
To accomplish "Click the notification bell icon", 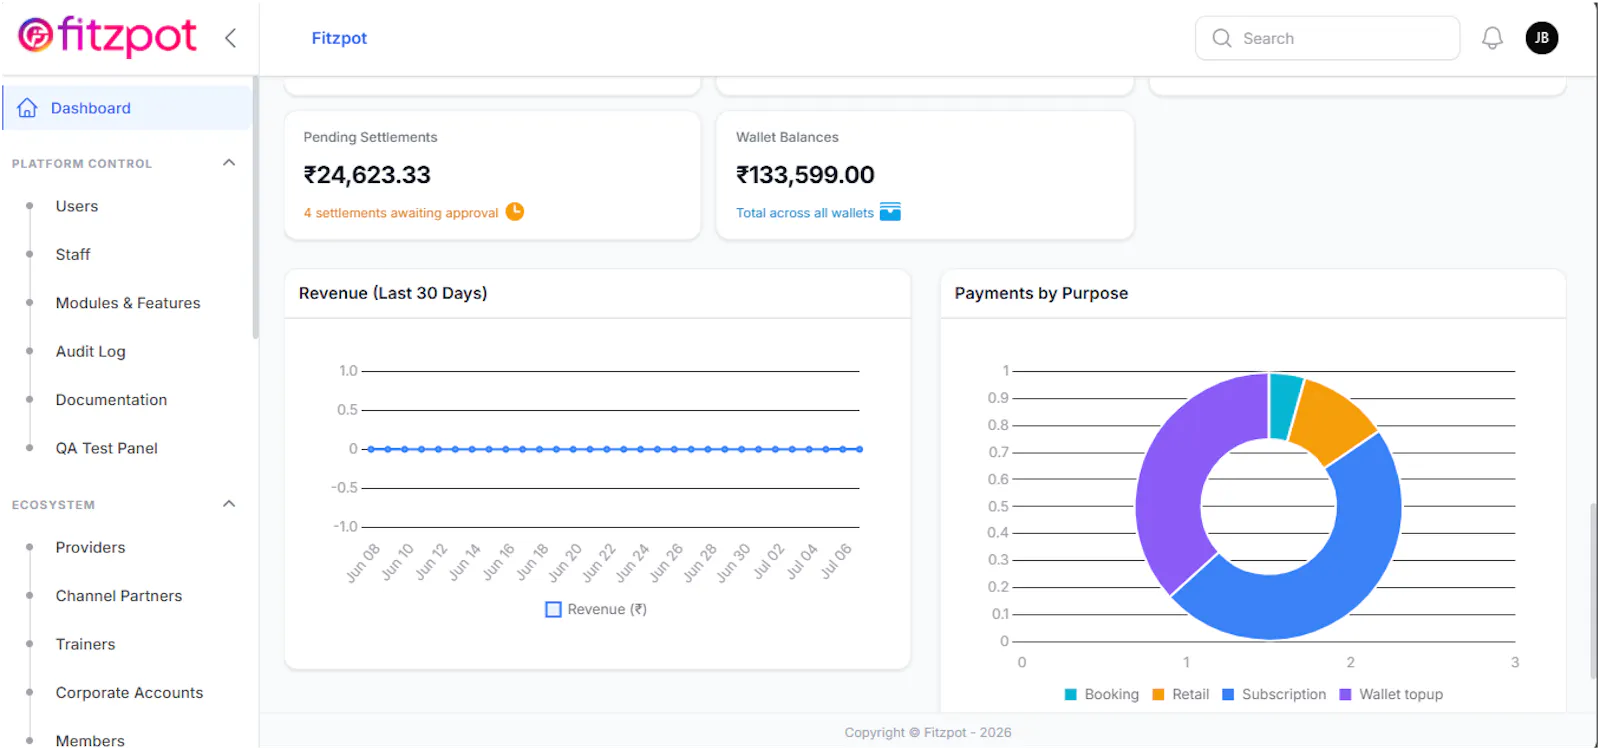I will pos(1492,38).
